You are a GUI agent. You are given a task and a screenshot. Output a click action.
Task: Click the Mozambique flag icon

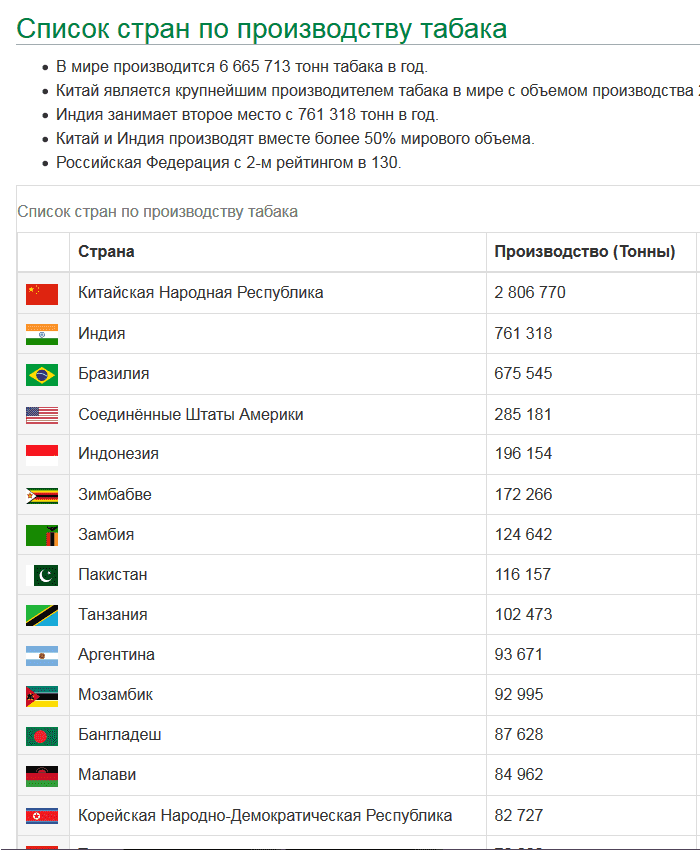(x=42, y=696)
